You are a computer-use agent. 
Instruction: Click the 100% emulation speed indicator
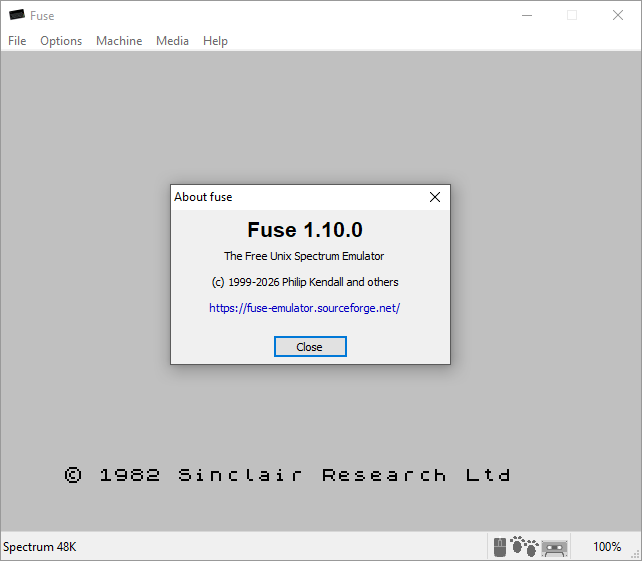point(607,547)
